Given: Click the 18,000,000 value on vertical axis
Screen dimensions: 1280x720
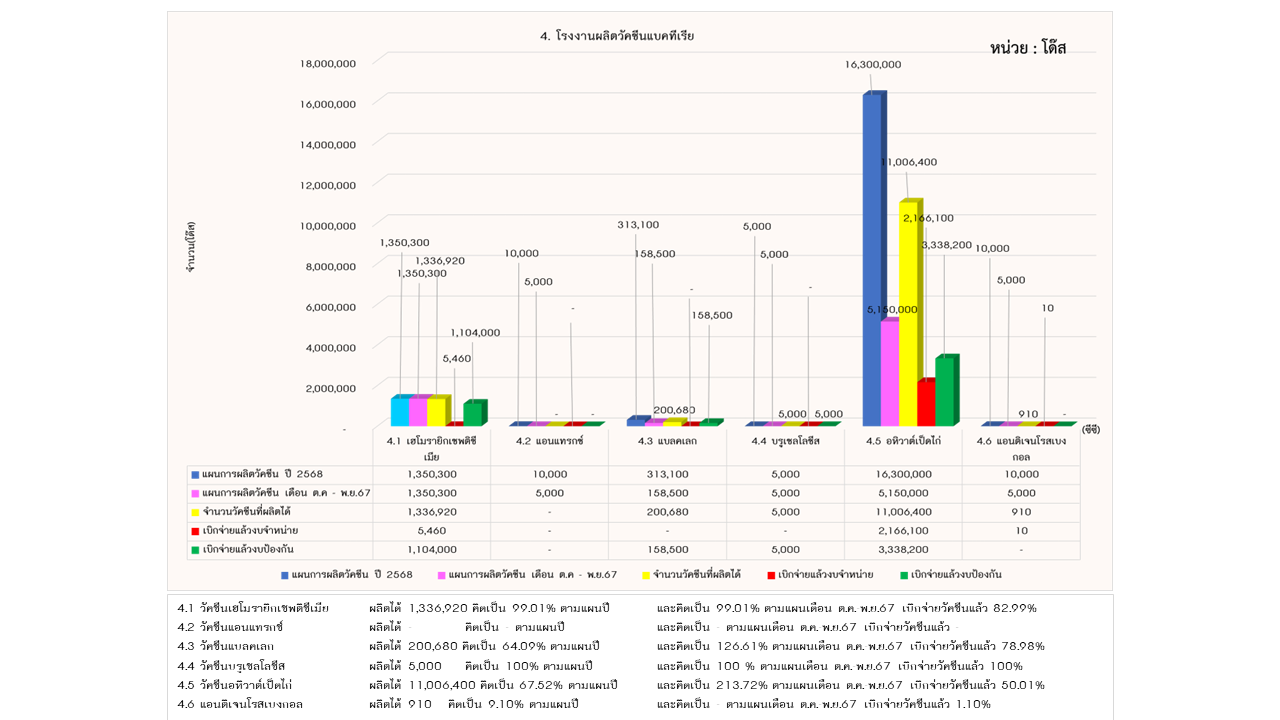Looking at the screenshot, I should (x=328, y=63).
